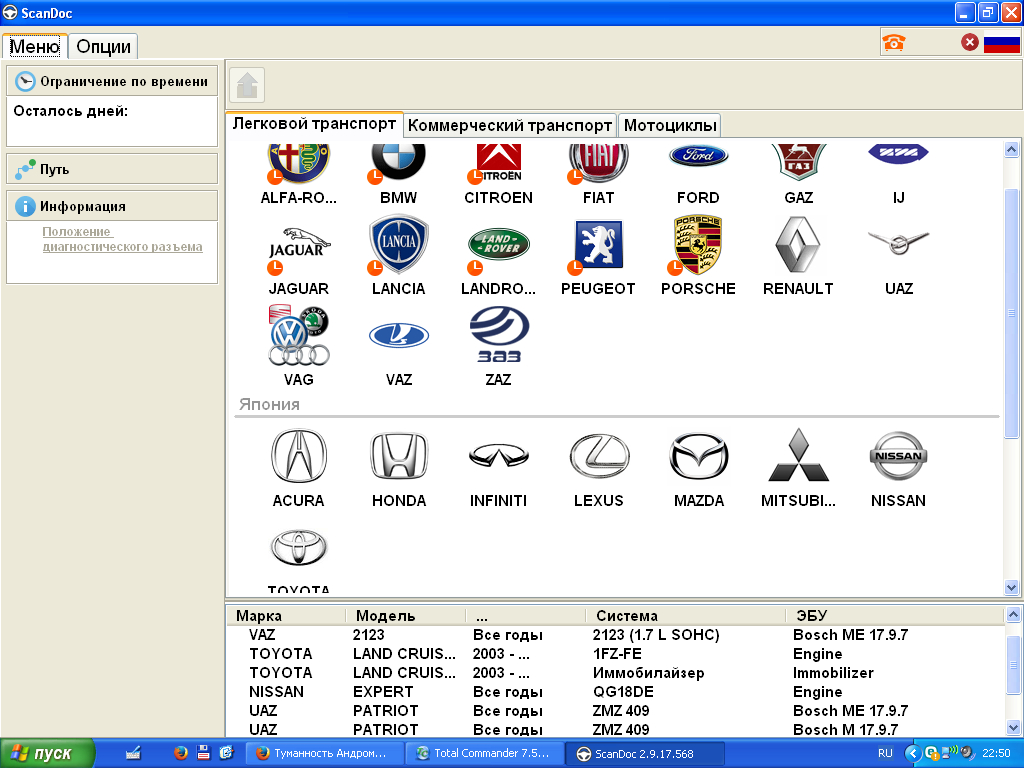Image resolution: width=1024 pixels, height=768 pixels.
Task: Select the Acura brand logo
Action: tap(298, 456)
